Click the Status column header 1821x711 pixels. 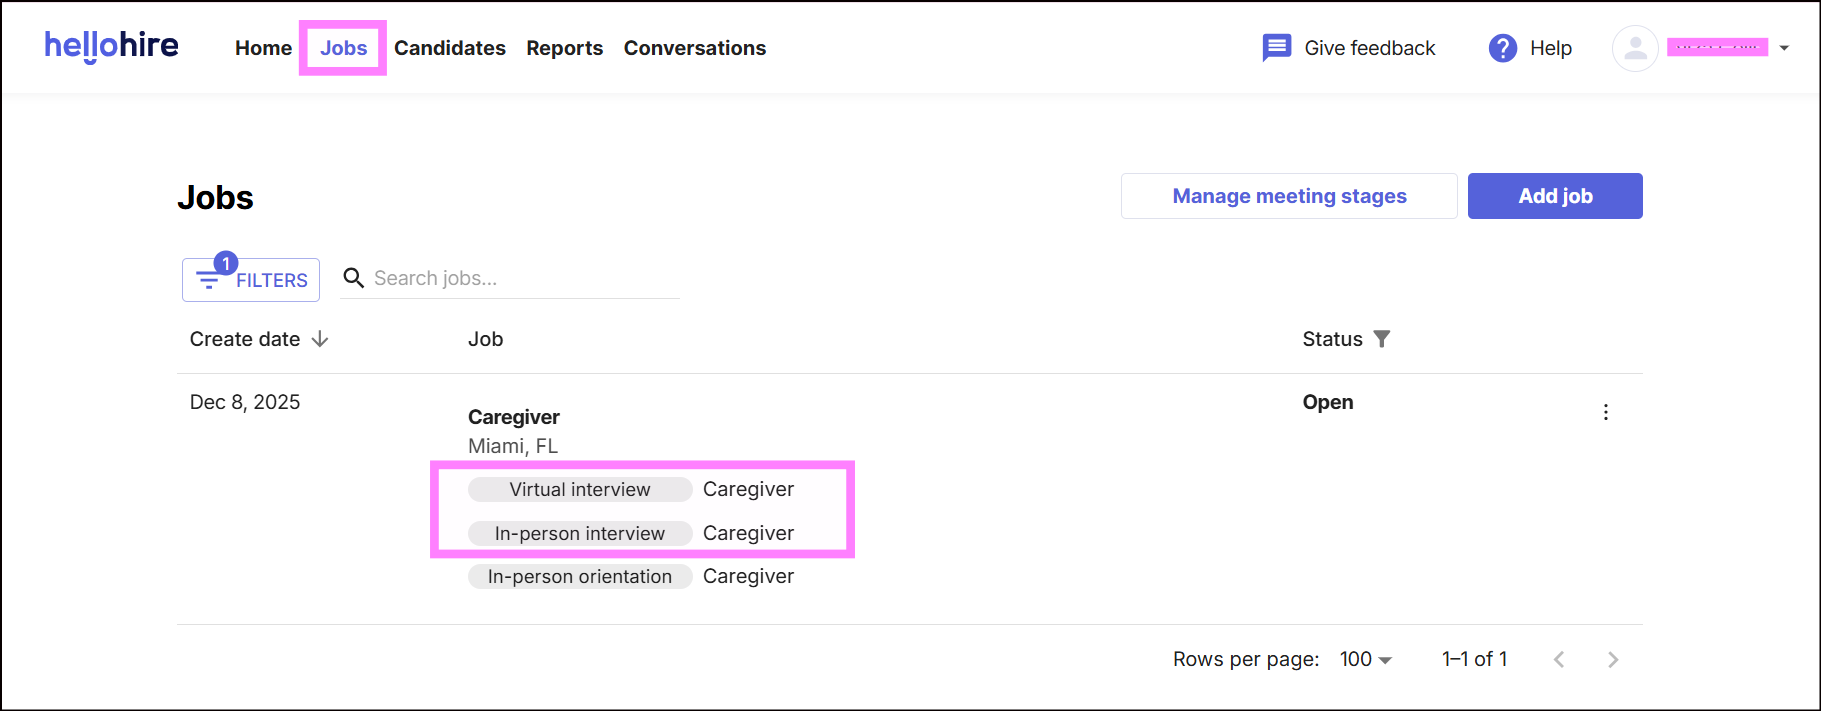point(1332,339)
